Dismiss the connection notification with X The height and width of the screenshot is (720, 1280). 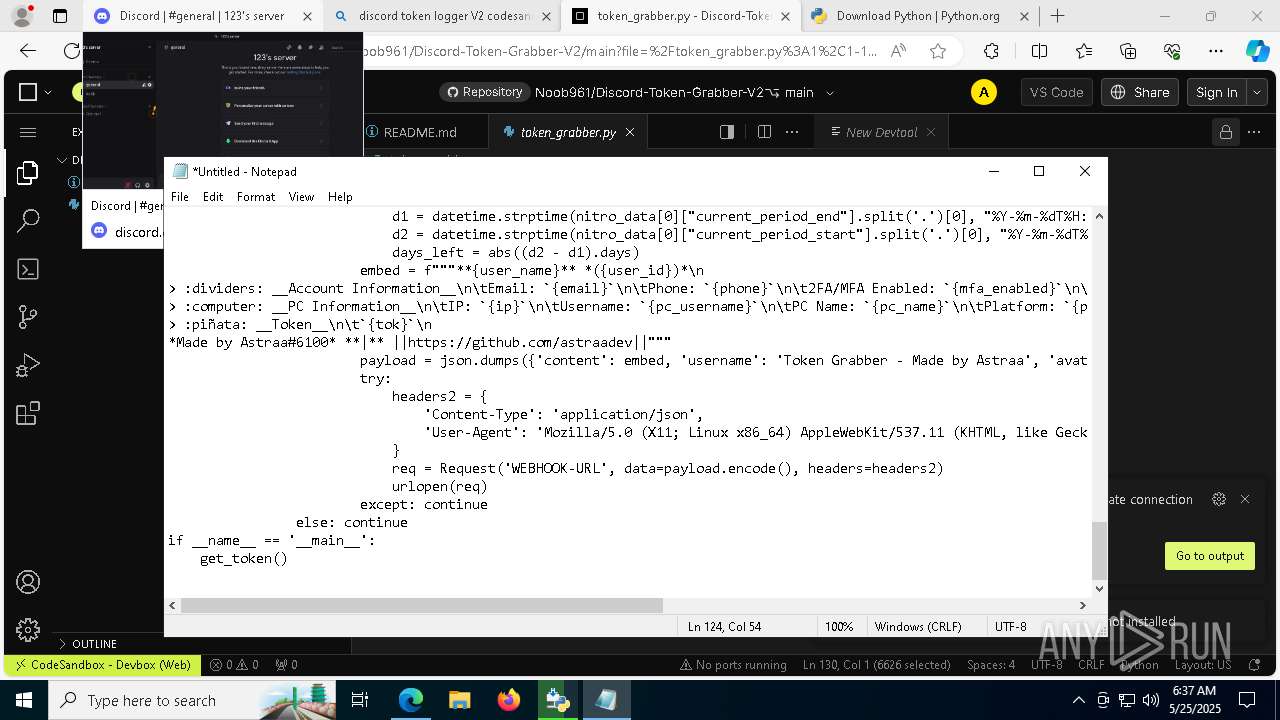point(1245,499)
